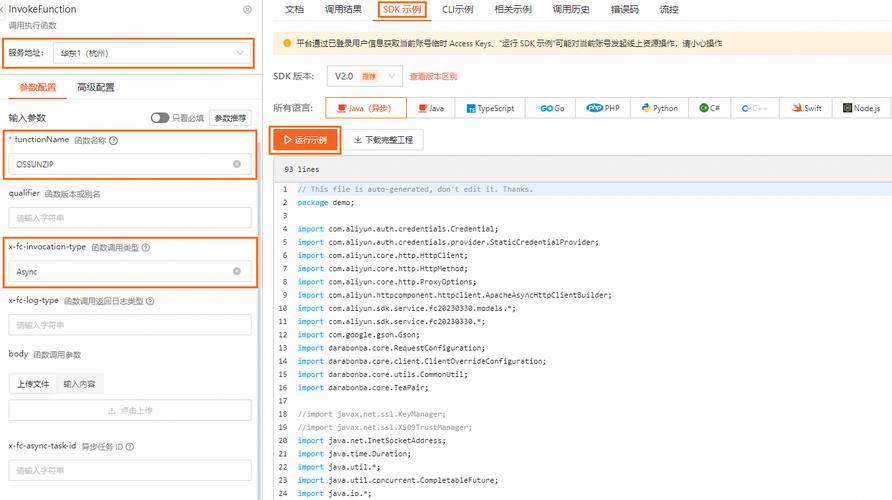Screen dimensions: 892x500
Task: Open the SDK version V2.0 dropdown
Action: tap(364, 76)
